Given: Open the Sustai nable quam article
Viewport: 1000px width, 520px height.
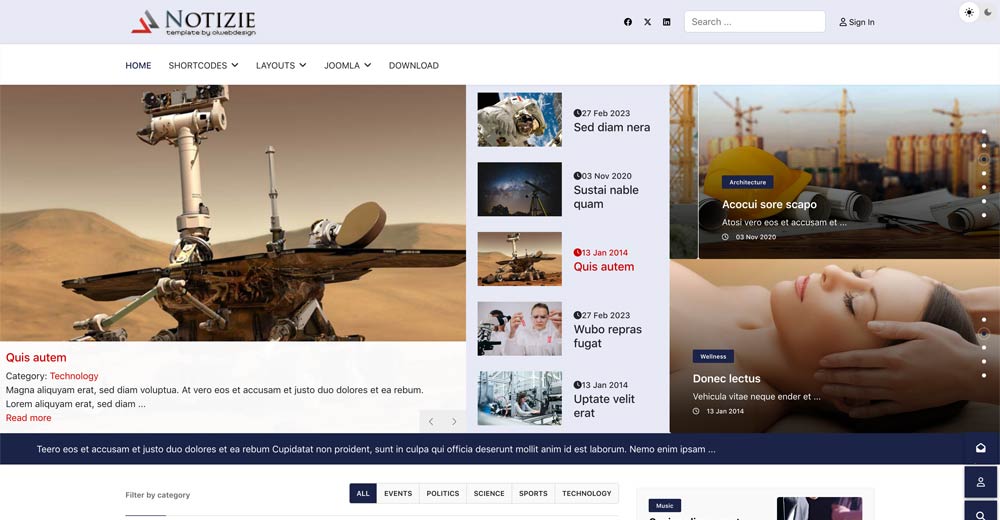Looking at the screenshot, I should tap(606, 197).
